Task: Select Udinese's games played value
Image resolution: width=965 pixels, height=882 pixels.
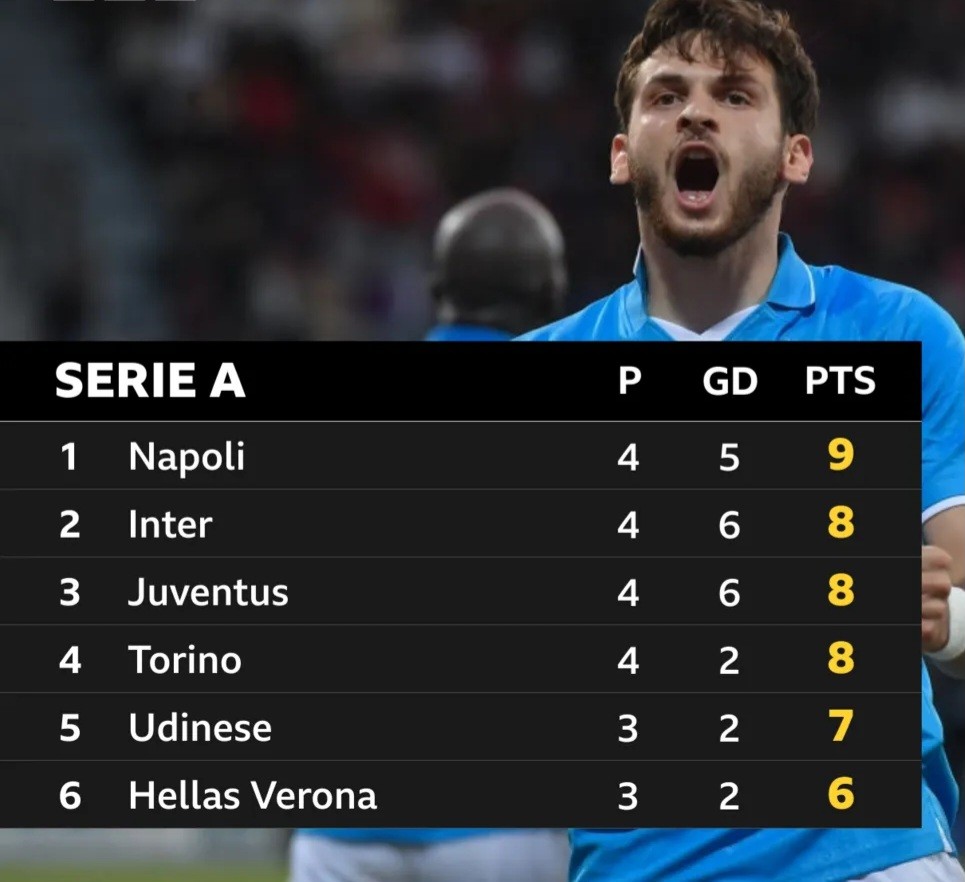Action: [x=628, y=729]
